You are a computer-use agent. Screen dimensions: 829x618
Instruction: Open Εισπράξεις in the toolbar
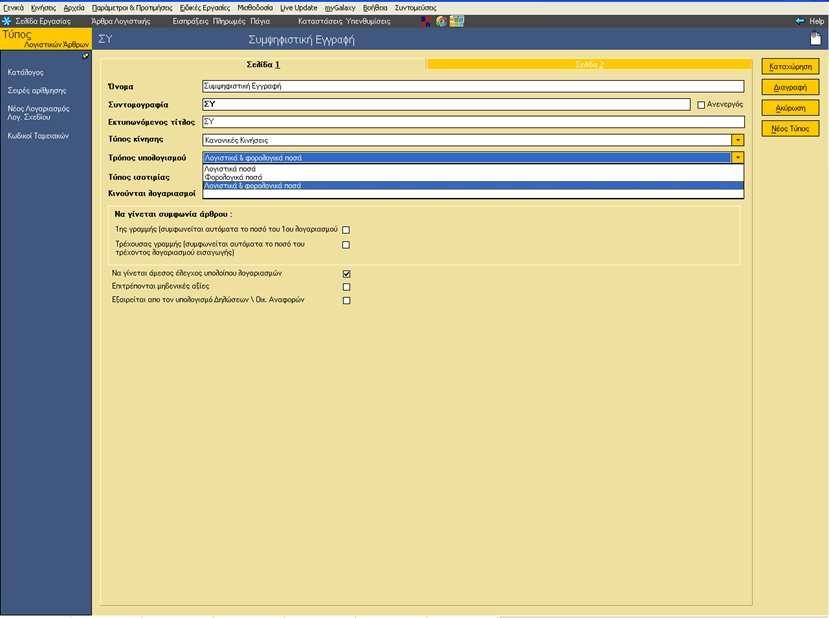tap(190, 21)
